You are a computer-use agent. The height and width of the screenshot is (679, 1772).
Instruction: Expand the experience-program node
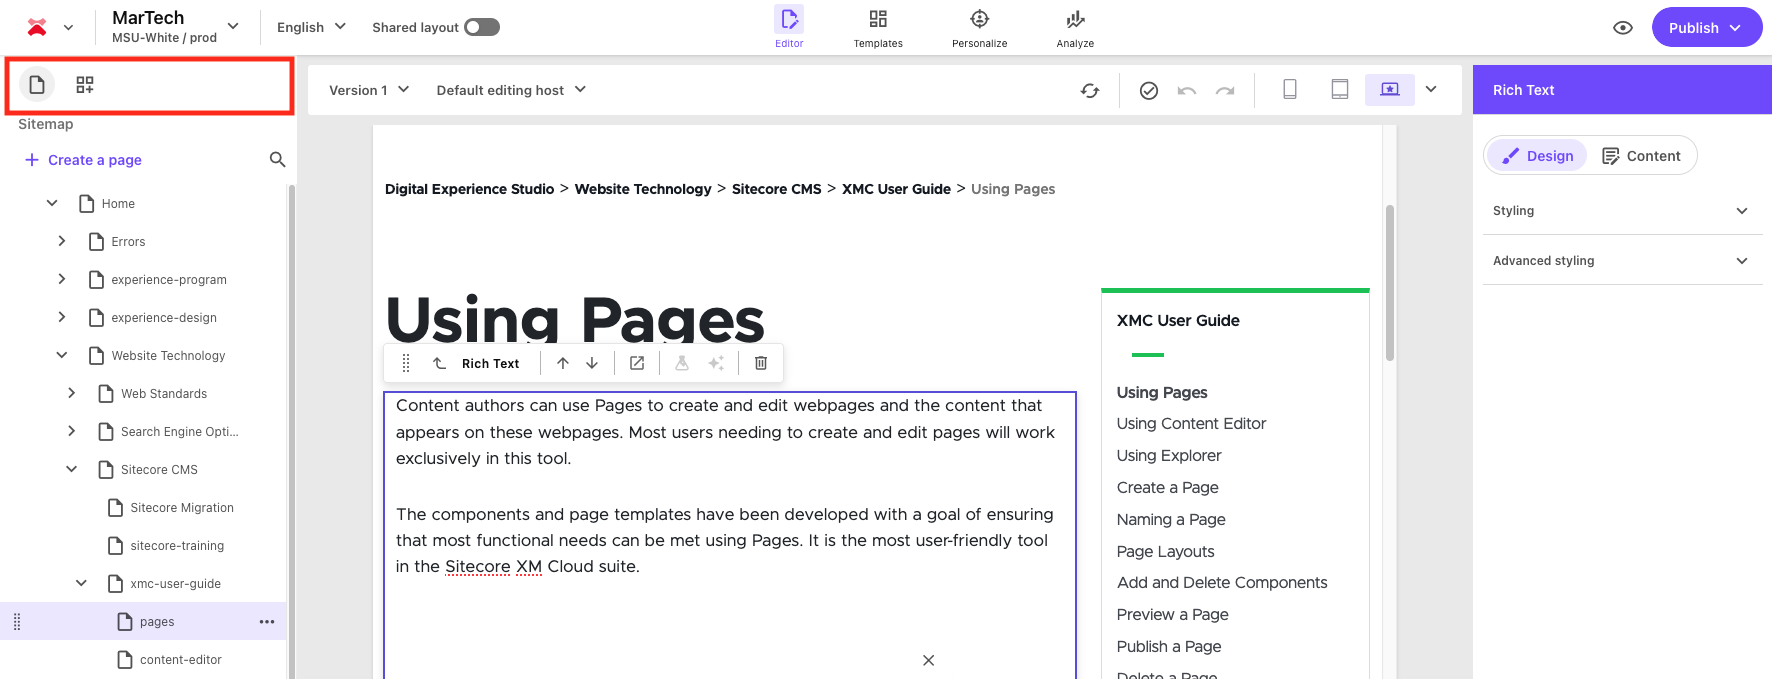pyautogui.click(x=62, y=279)
